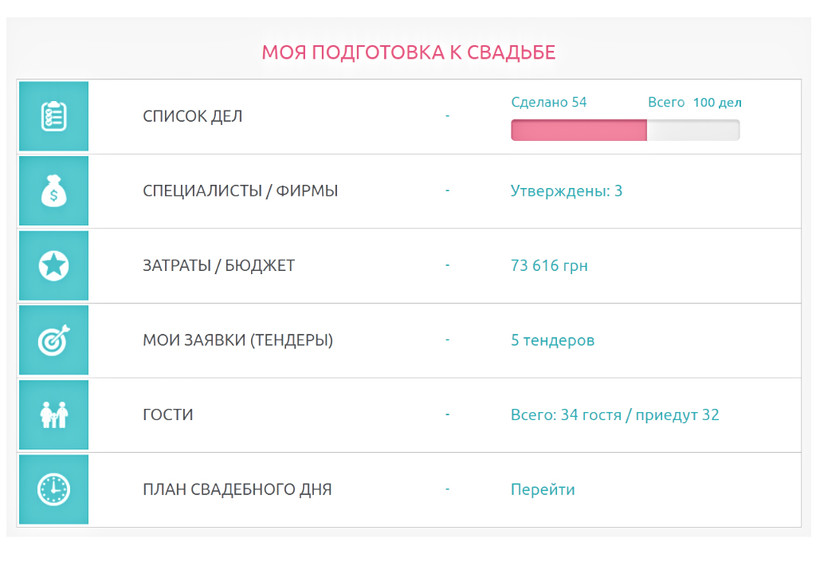Click the Сделано 54 link

(x=549, y=102)
